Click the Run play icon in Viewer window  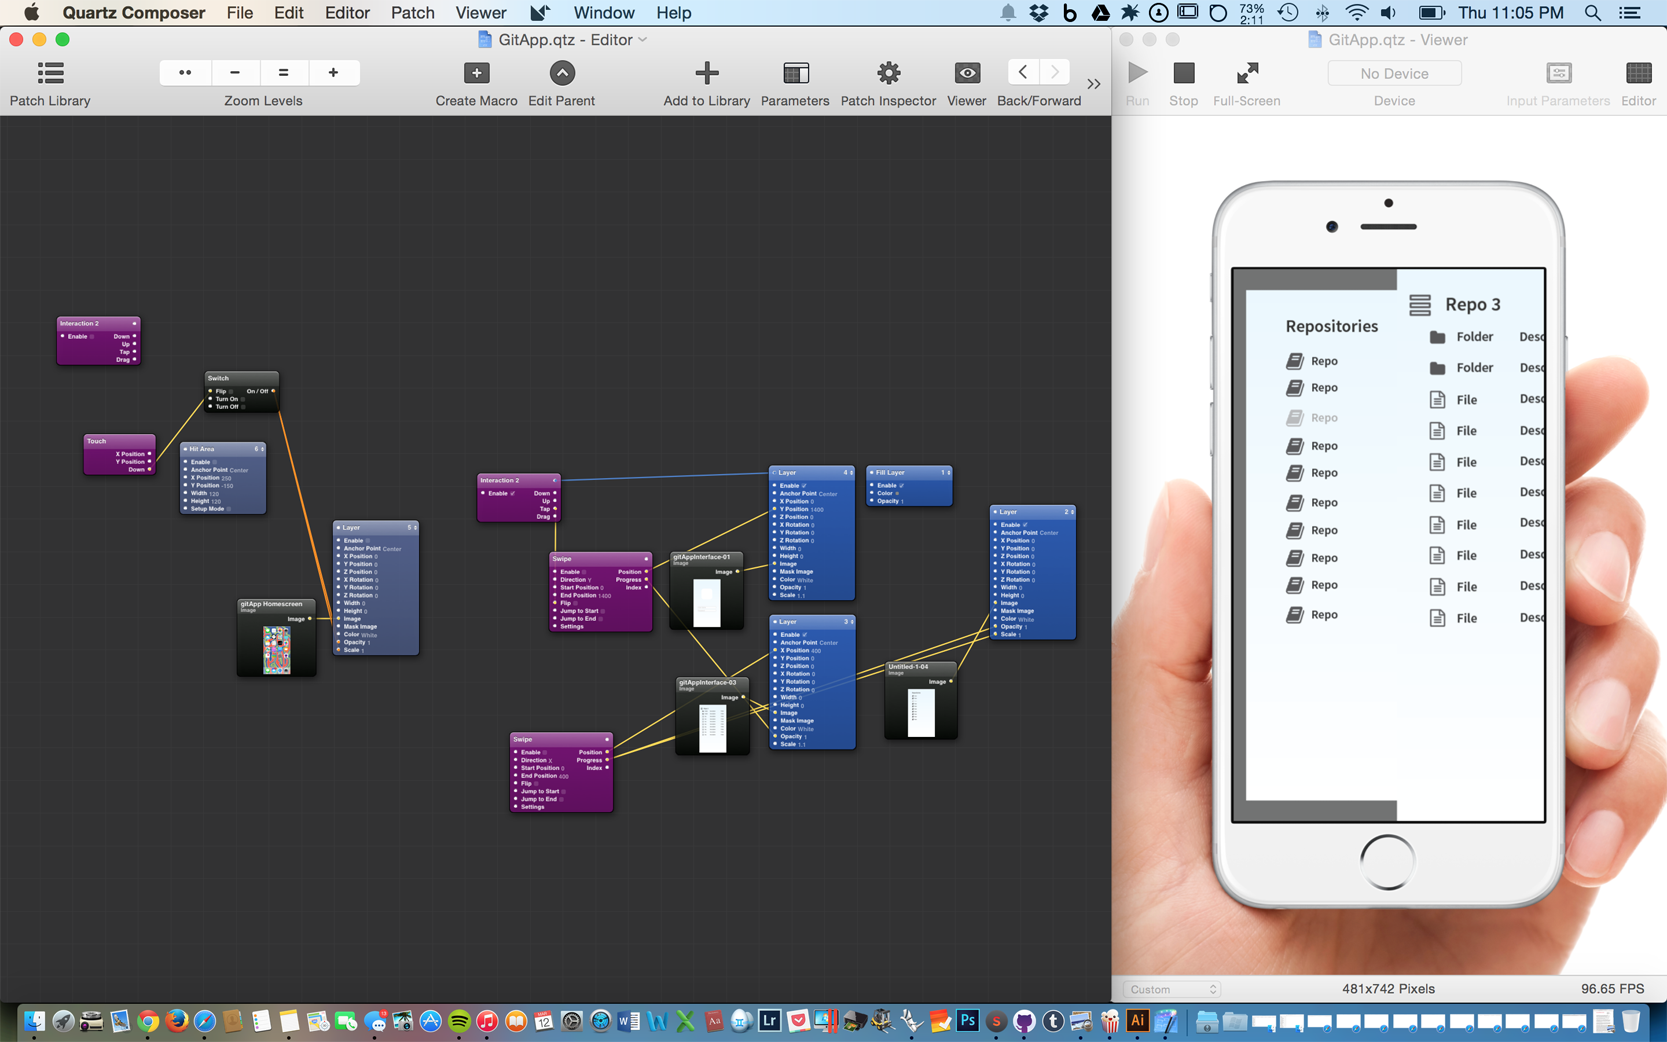(x=1137, y=73)
